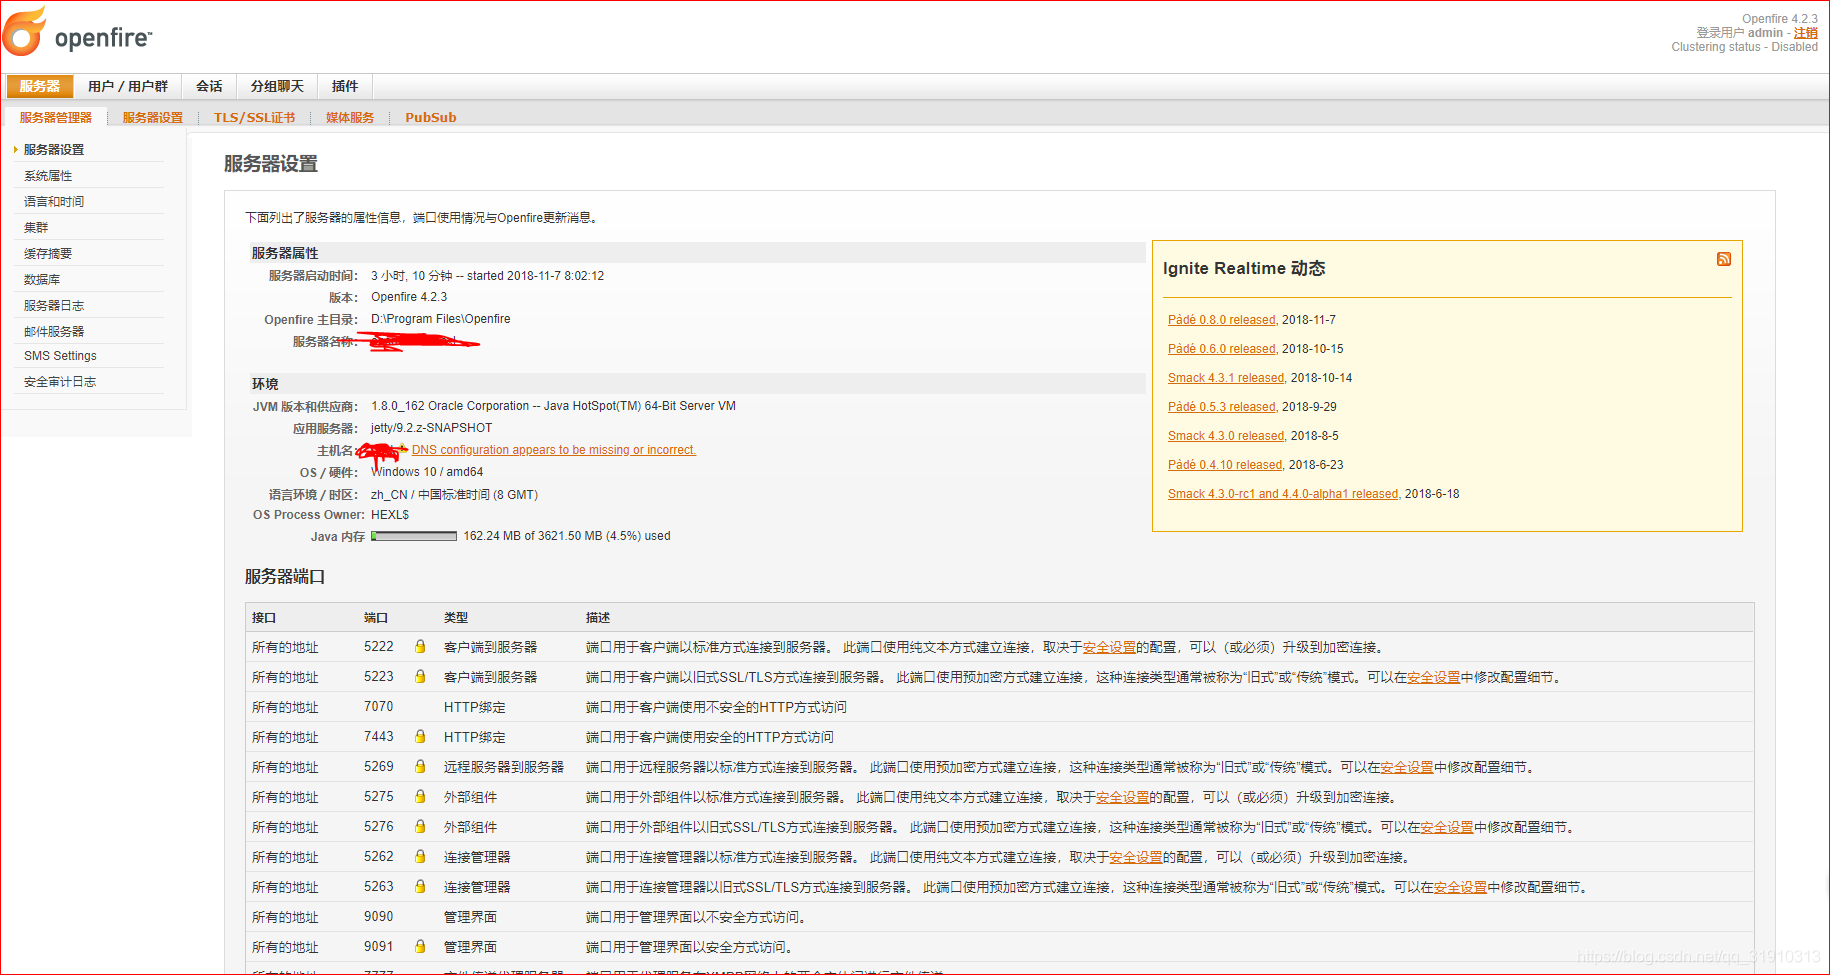Open Pàdé 0.4.10 released news link
Viewport: 1830px width, 975px height.
(x=1225, y=465)
